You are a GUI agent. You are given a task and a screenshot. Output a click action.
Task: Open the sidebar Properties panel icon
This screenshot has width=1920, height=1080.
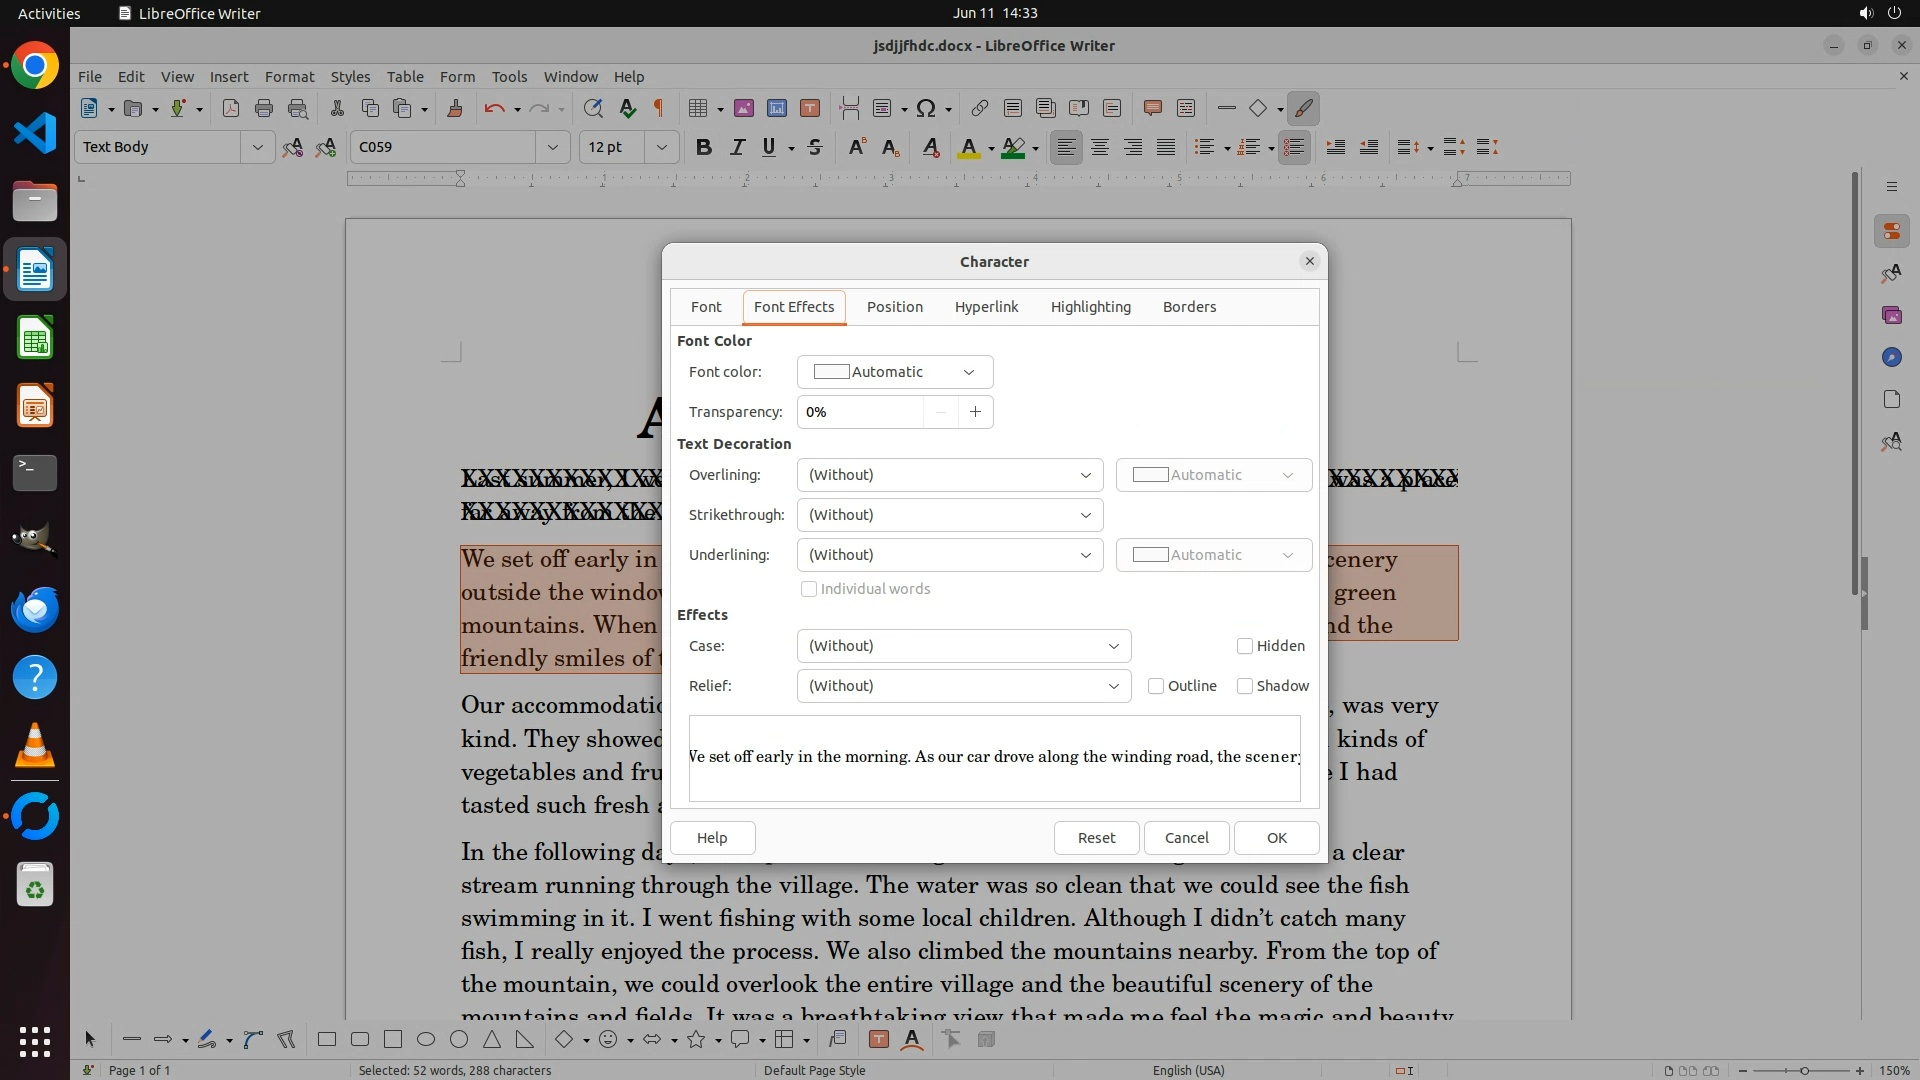(x=1891, y=232)
